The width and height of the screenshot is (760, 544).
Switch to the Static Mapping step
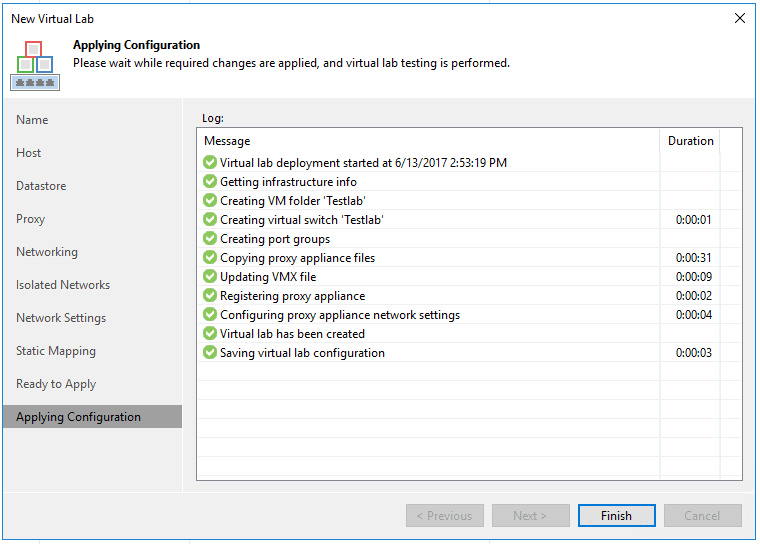56,351
